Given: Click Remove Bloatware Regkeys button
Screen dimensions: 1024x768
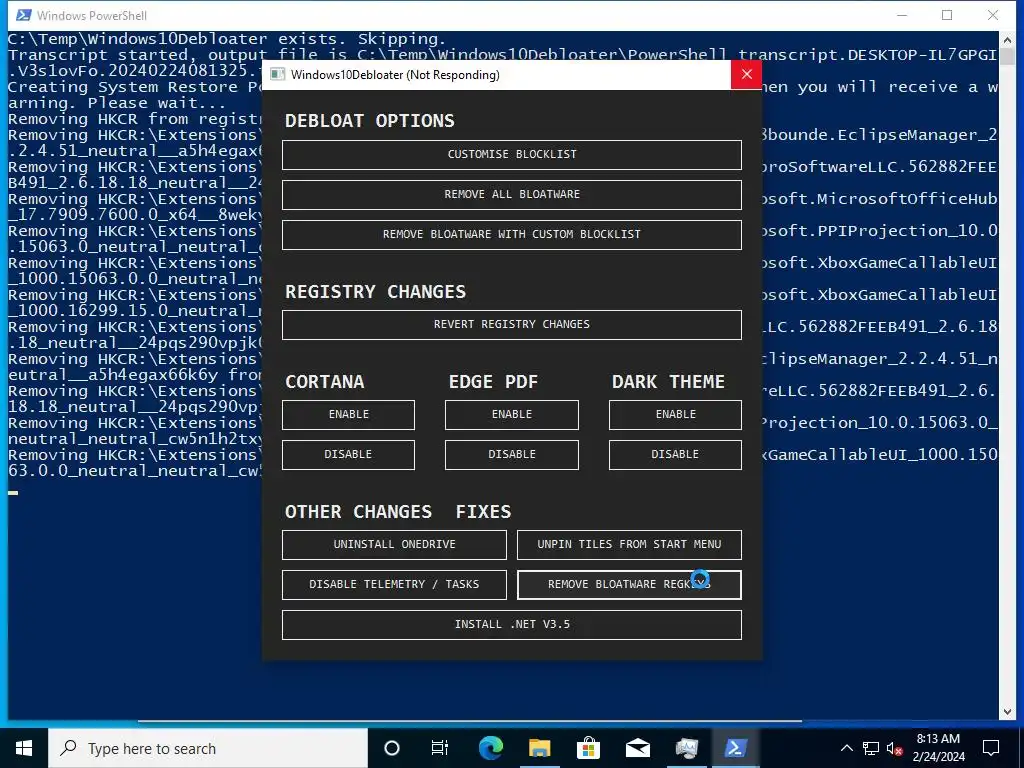Looking at the screenshot, I should [629, 584].
